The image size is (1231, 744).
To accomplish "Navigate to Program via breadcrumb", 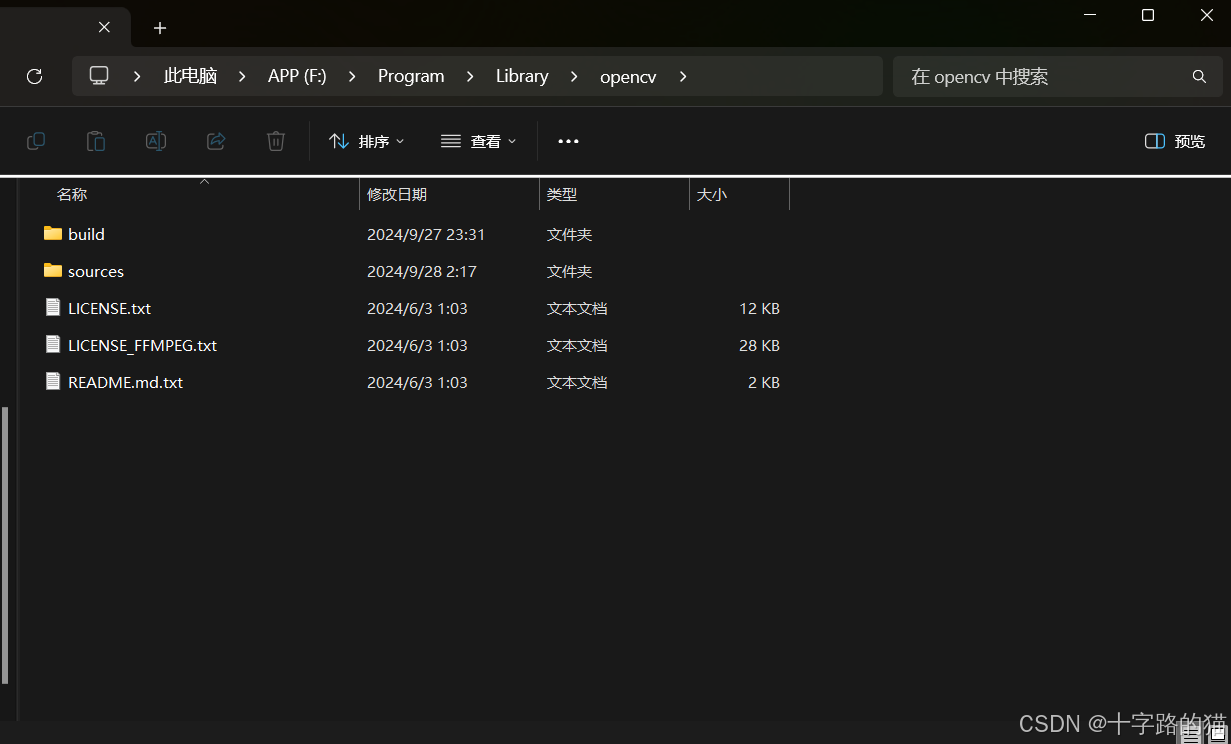I will pos(410,76).
